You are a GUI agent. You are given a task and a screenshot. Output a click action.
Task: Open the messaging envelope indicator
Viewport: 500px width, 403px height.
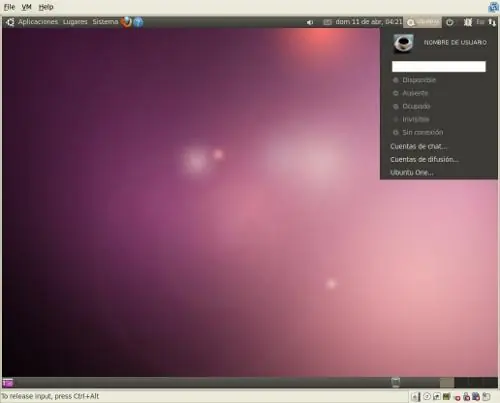327,22
